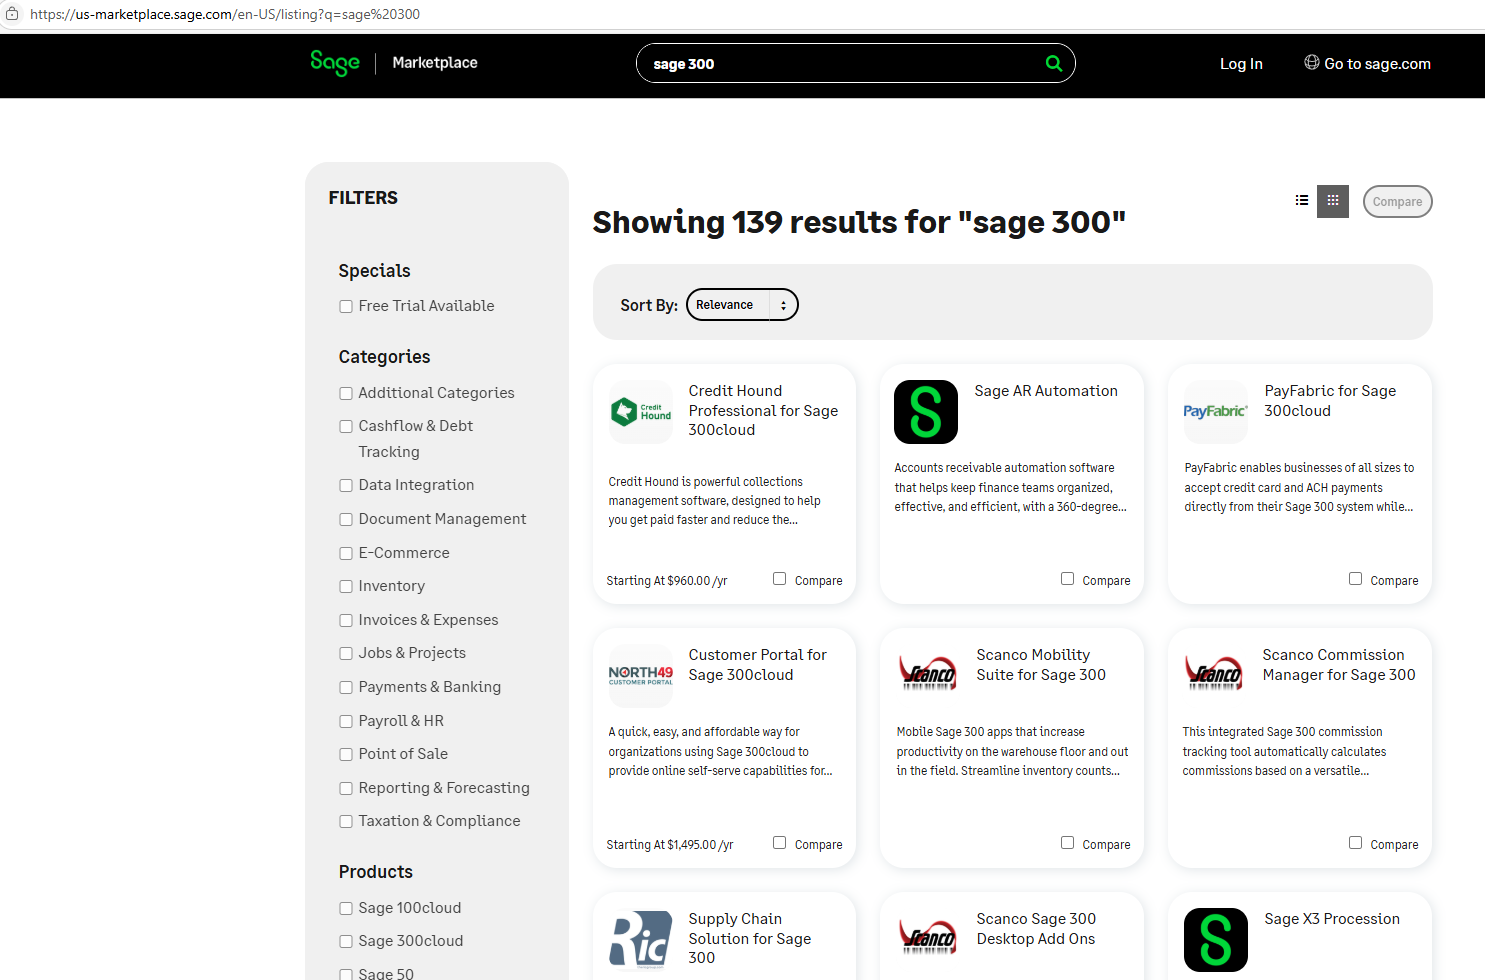
Task: Check Cashflow & Debt Tracking filter
Action: click(346, 427)
